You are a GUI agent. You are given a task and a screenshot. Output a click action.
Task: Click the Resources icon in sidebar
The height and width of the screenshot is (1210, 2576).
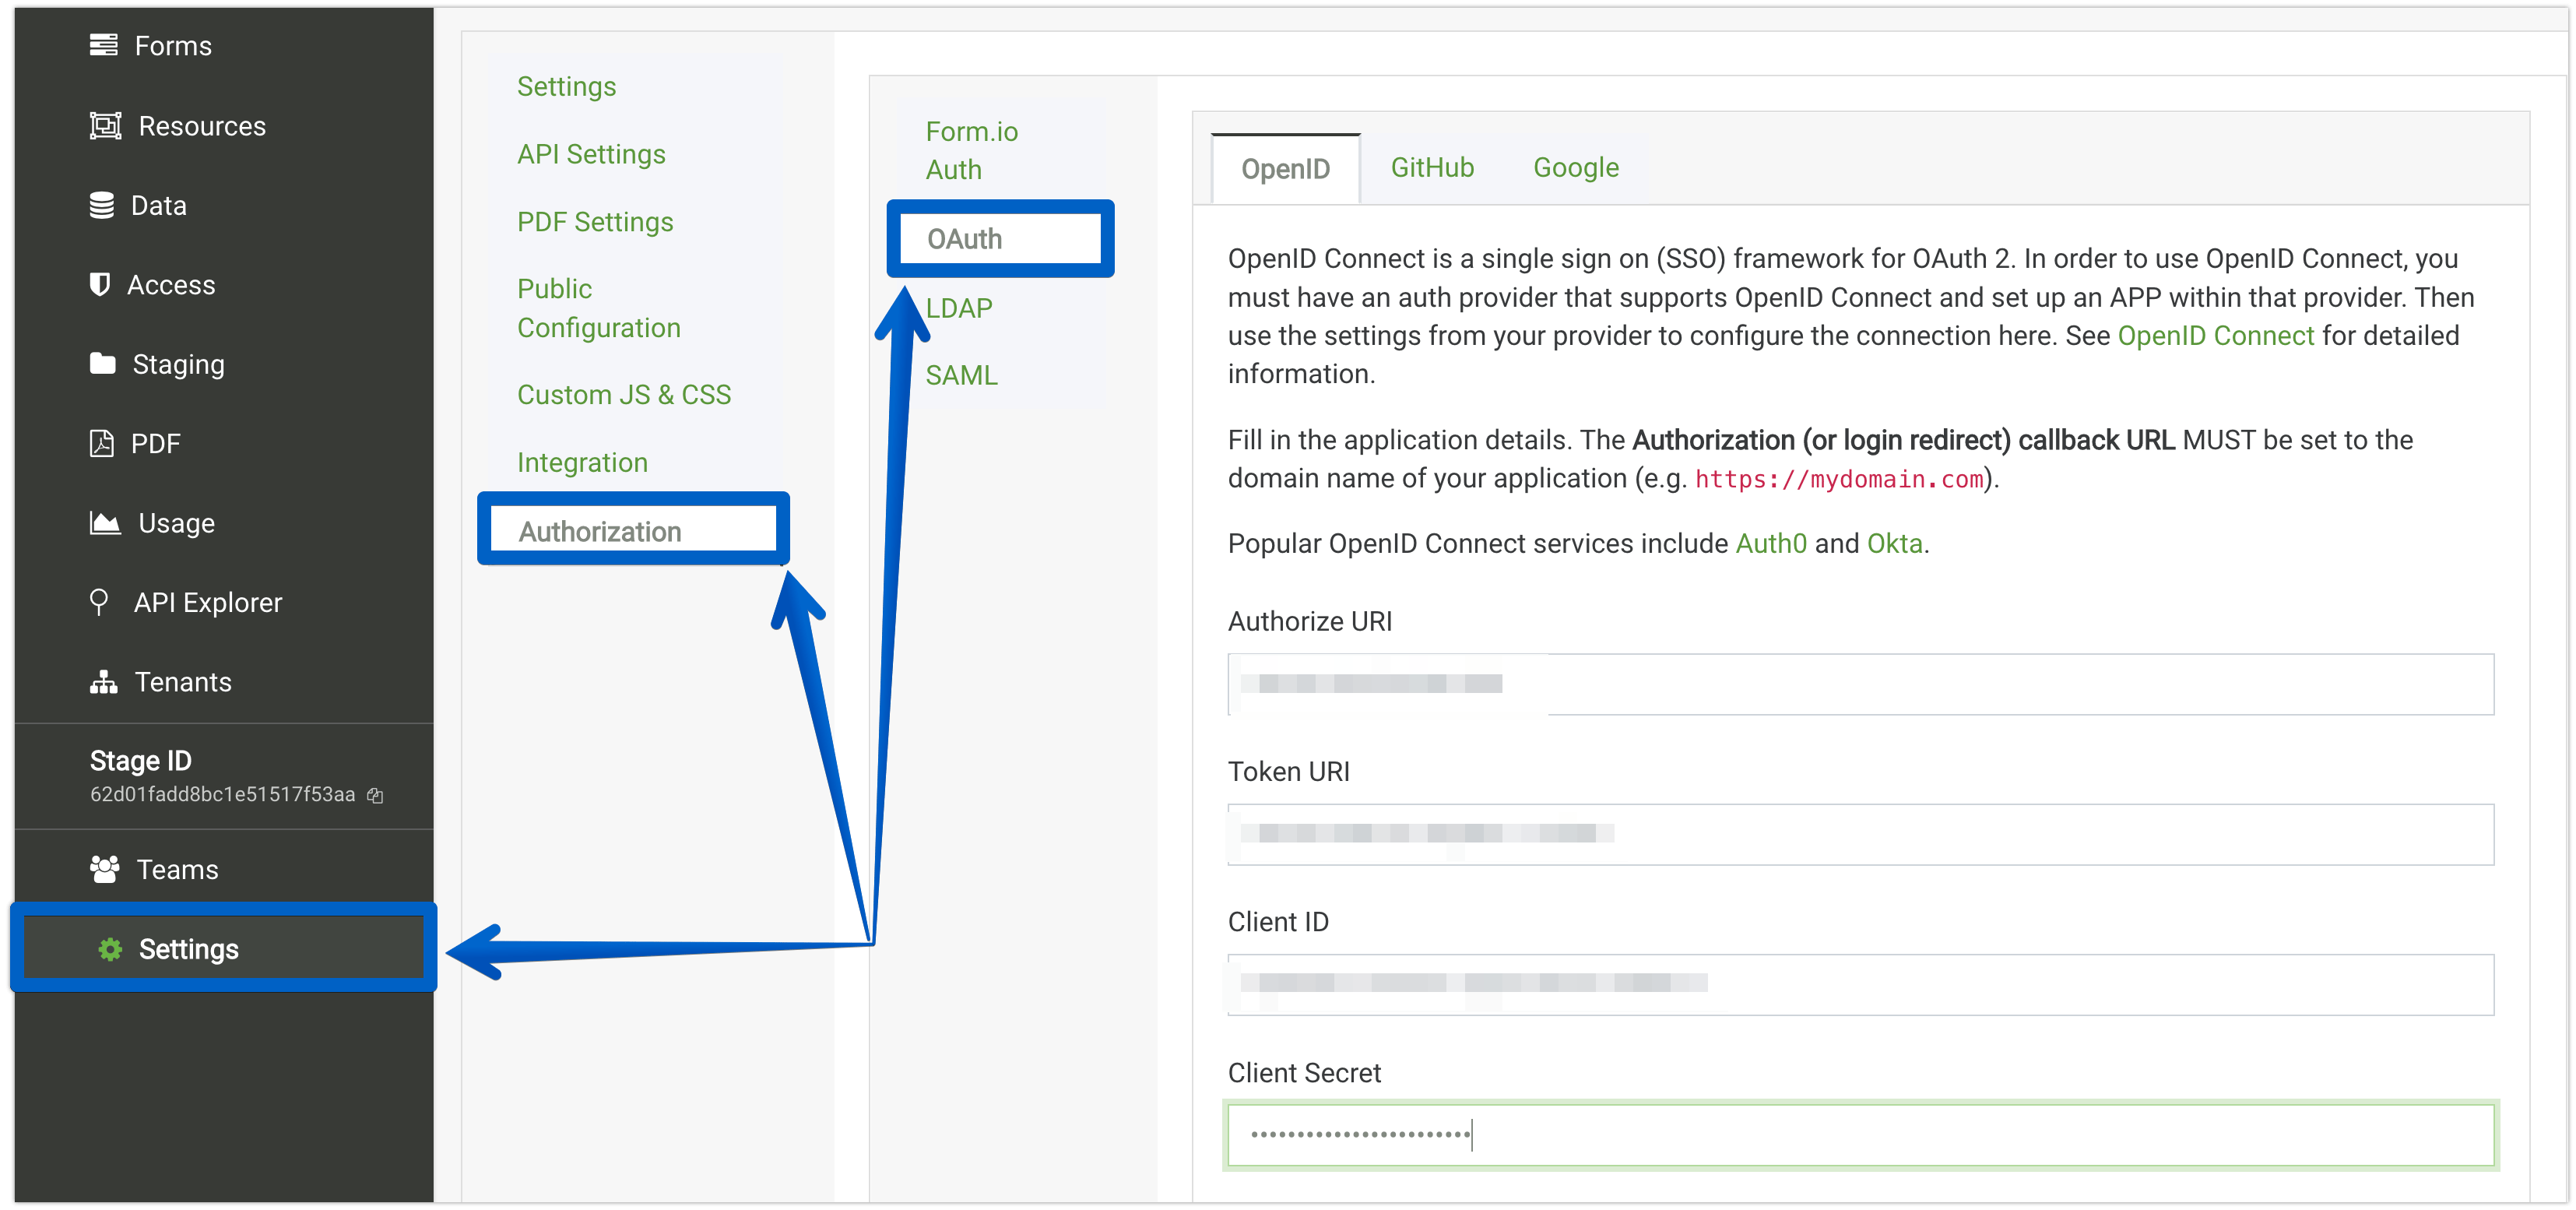105,126
